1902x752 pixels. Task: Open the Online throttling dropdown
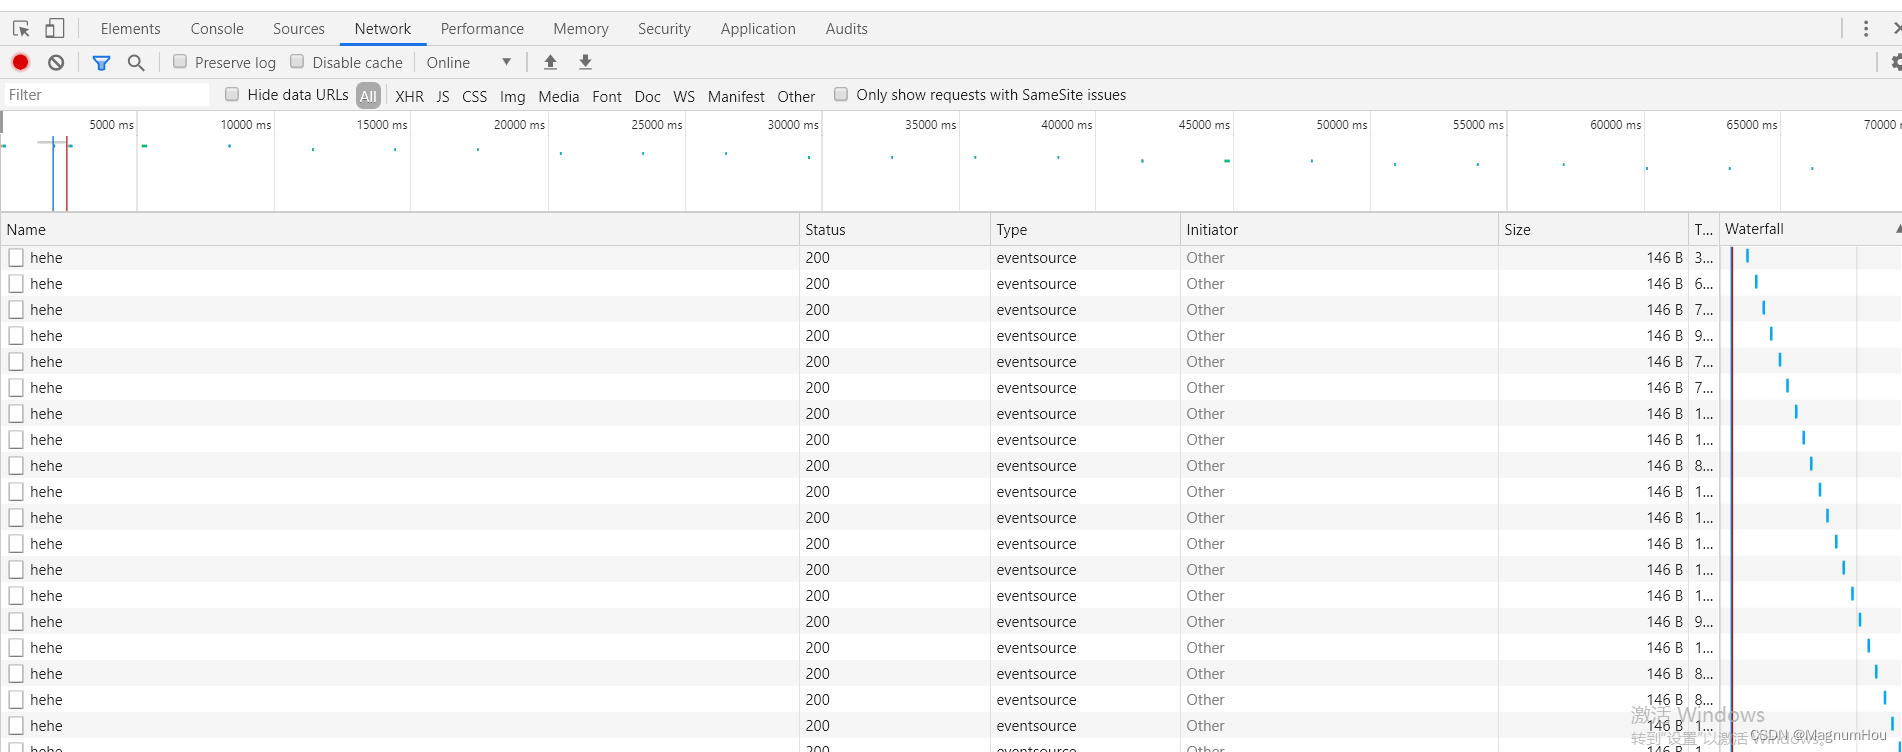point(469,62)
